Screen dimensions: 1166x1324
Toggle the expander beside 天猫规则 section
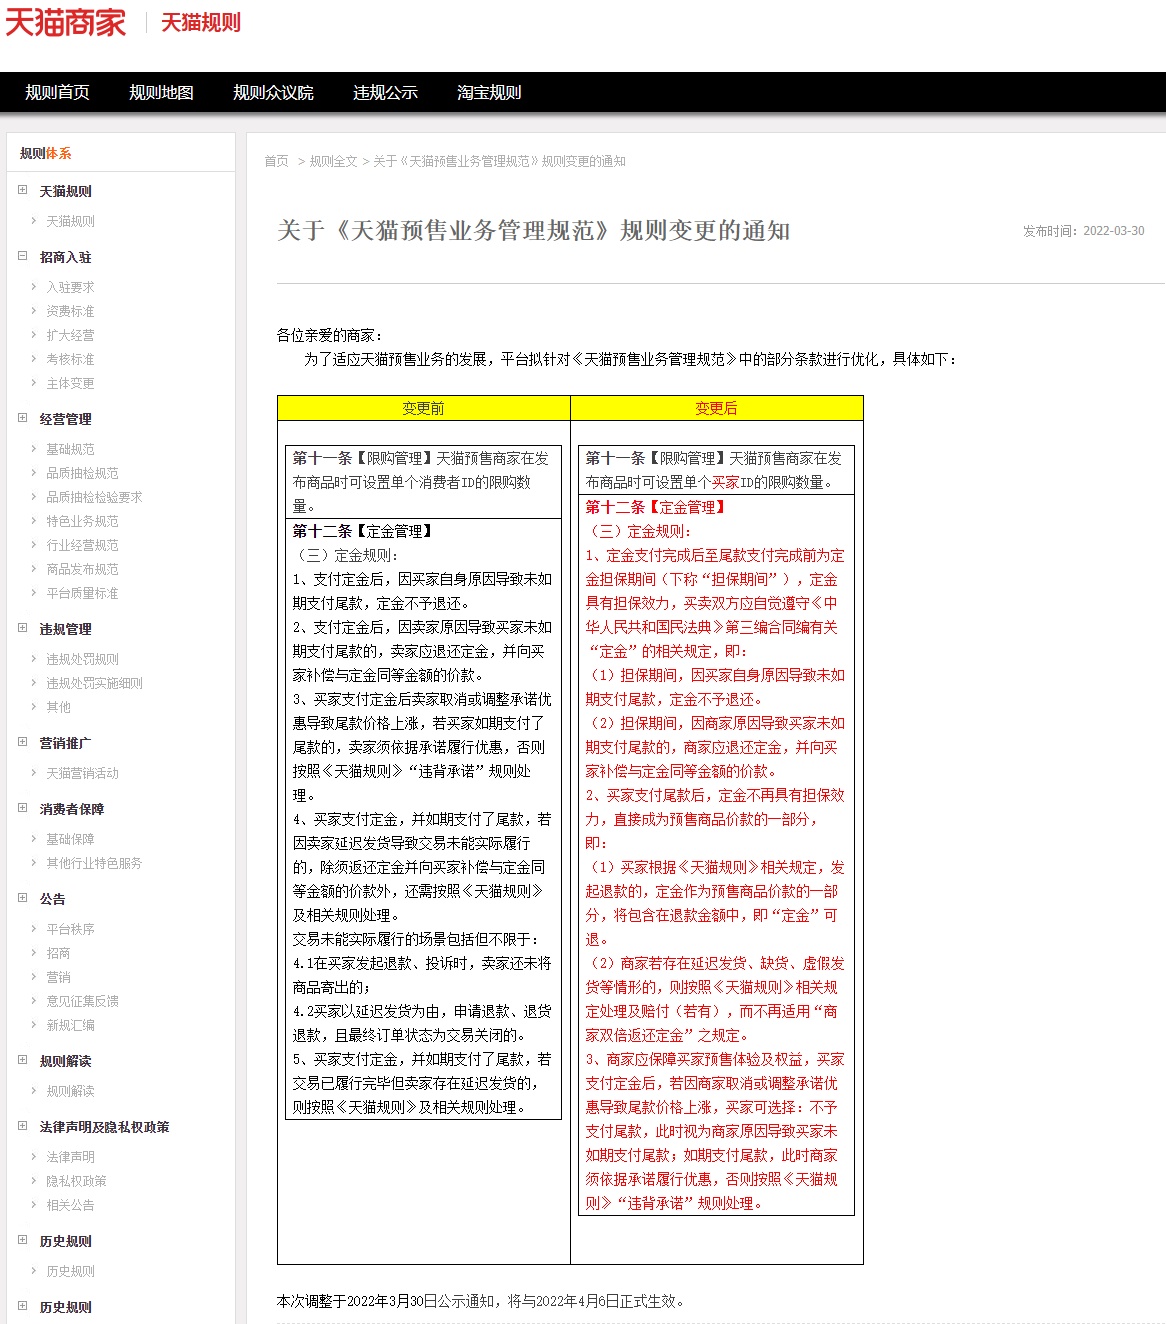click(x=22, y=190)
